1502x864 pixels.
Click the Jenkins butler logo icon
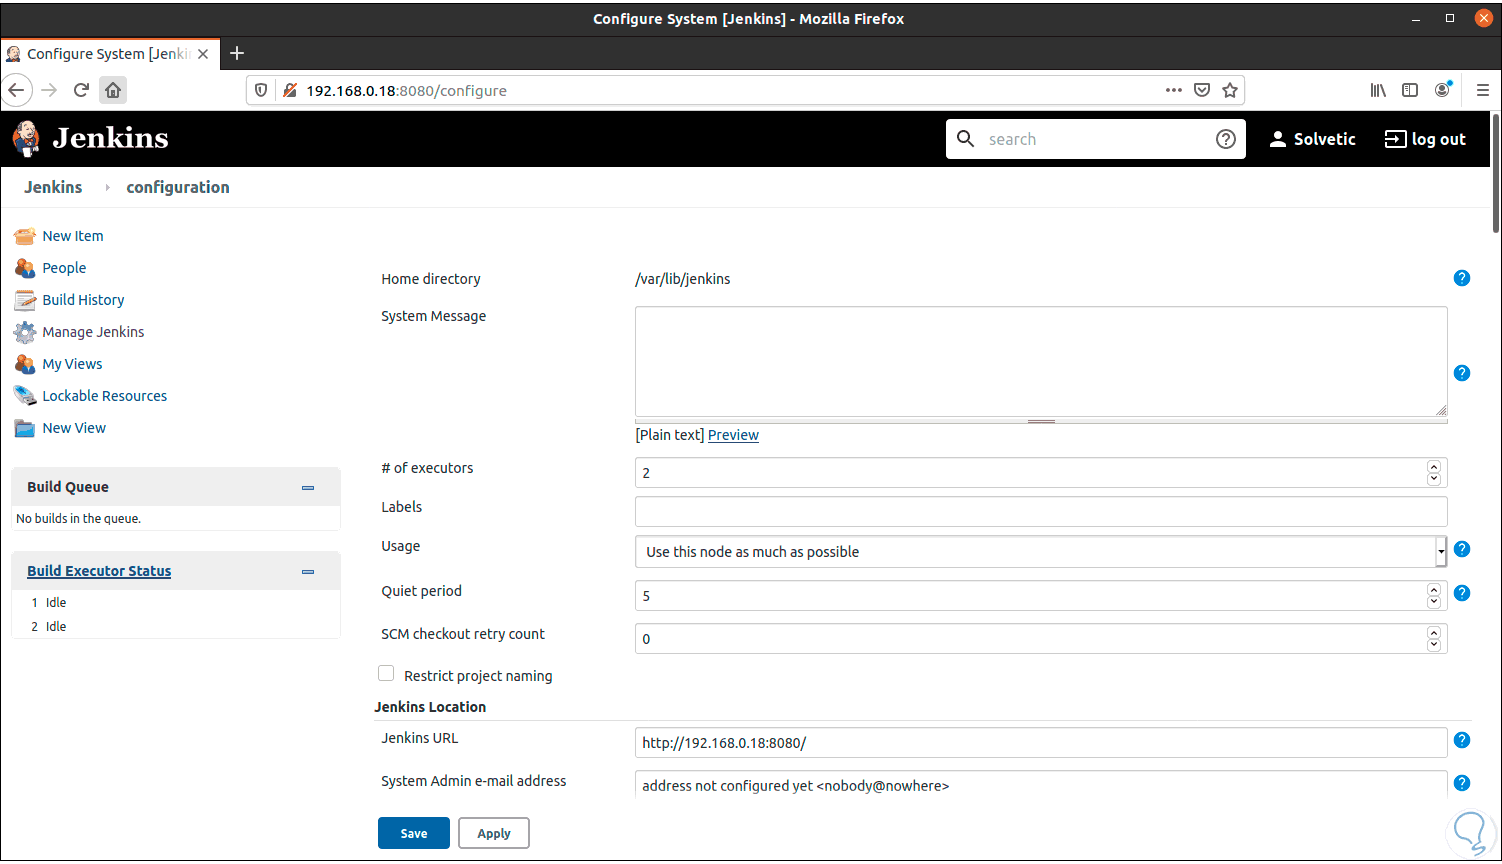coord(27,139)
